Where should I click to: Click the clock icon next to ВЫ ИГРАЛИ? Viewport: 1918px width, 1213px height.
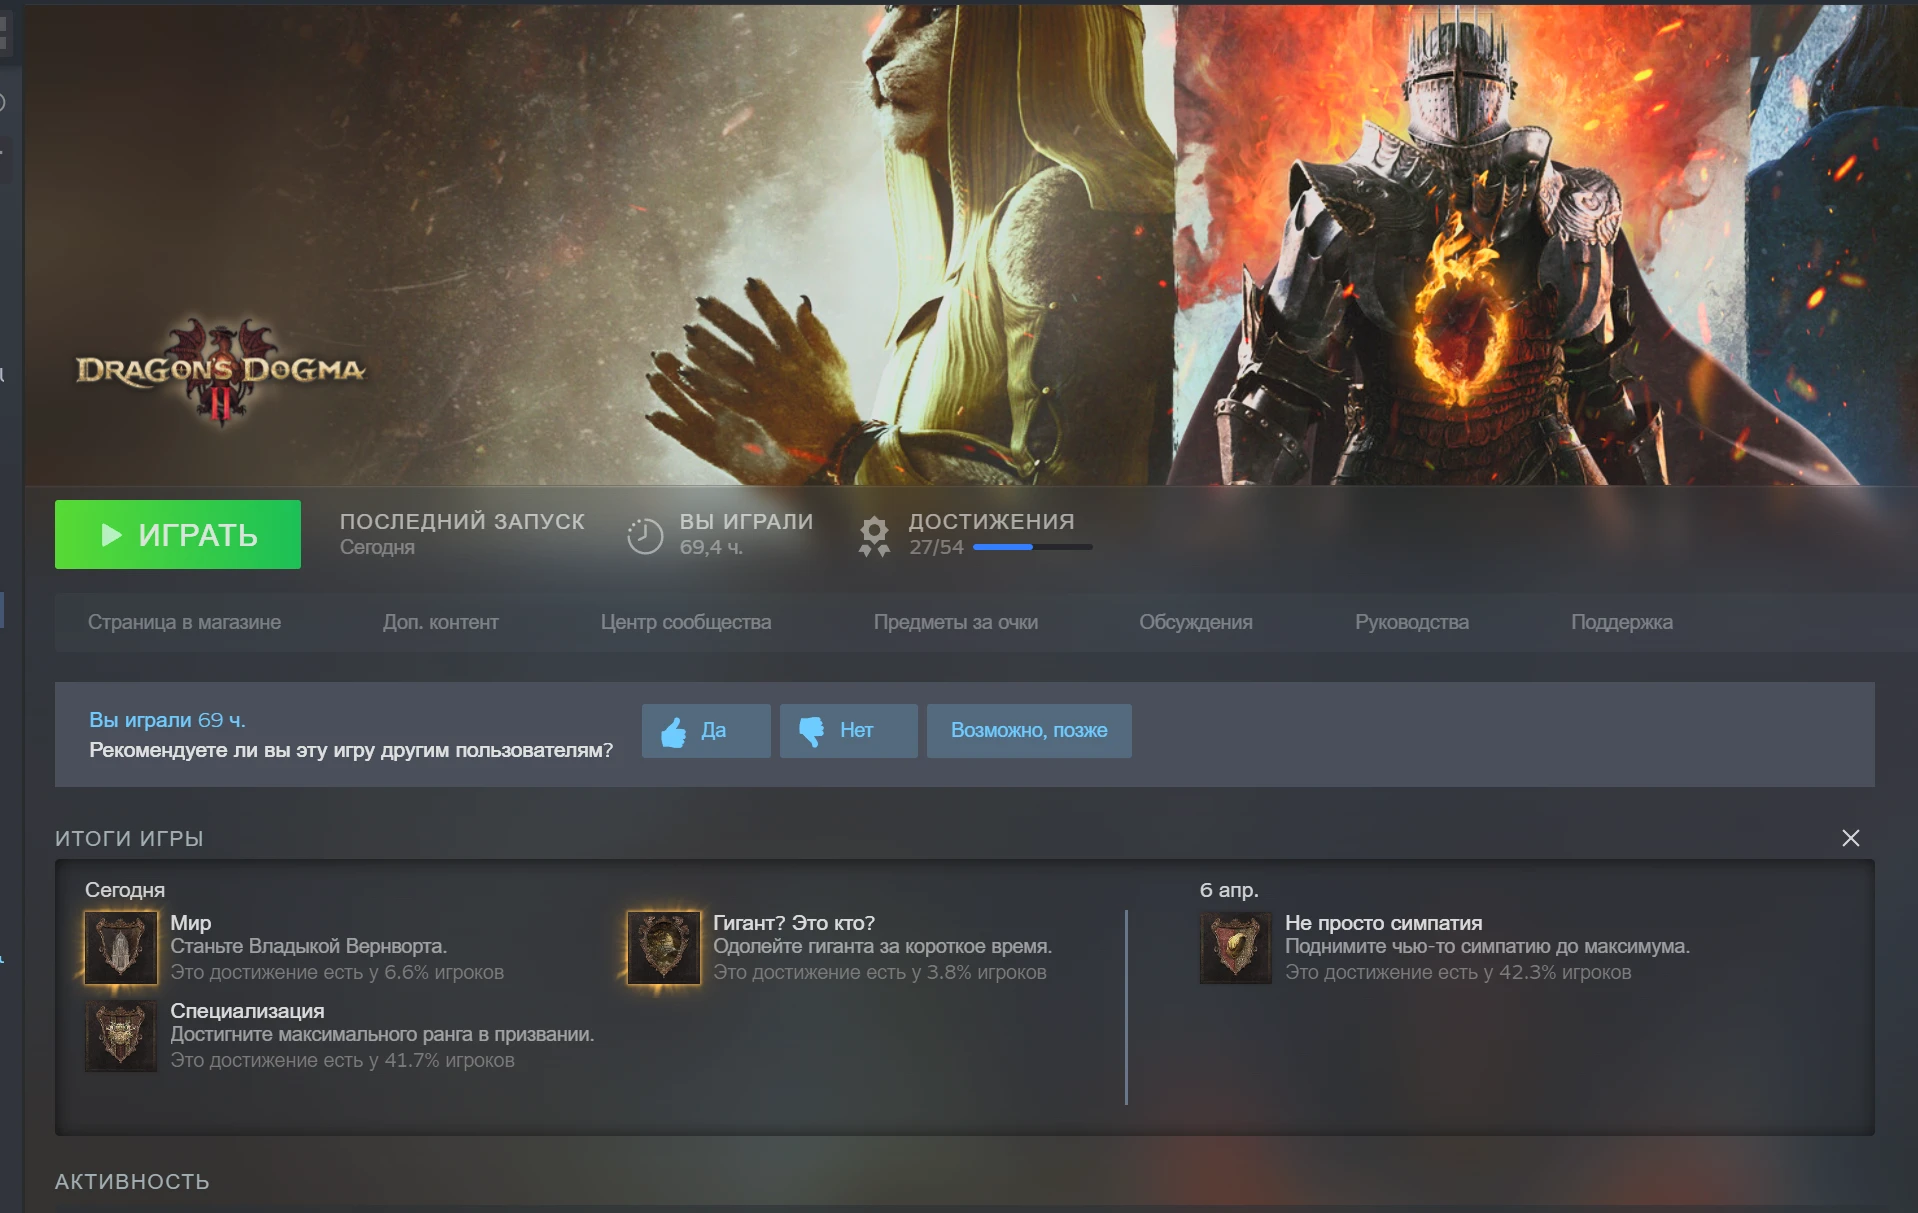[645, 536]
